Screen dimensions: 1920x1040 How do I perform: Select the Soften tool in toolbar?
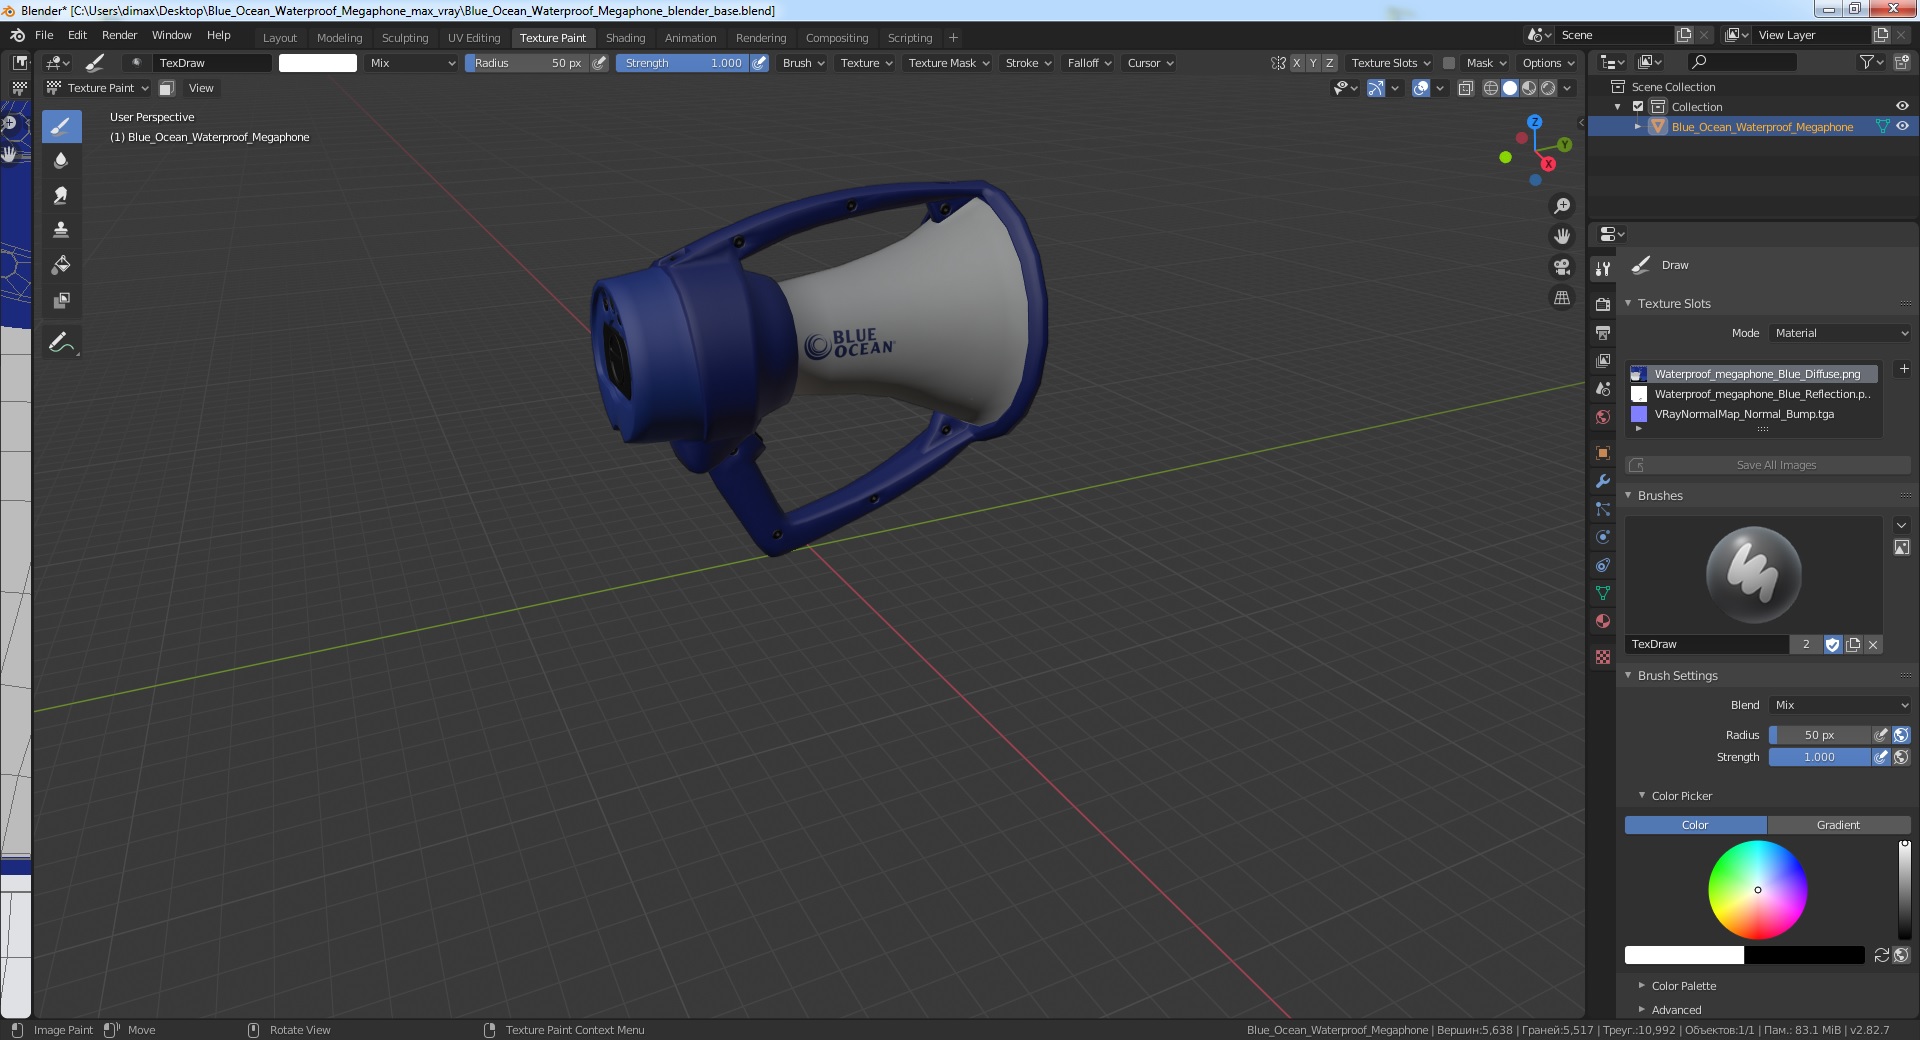tap(61, 160)
